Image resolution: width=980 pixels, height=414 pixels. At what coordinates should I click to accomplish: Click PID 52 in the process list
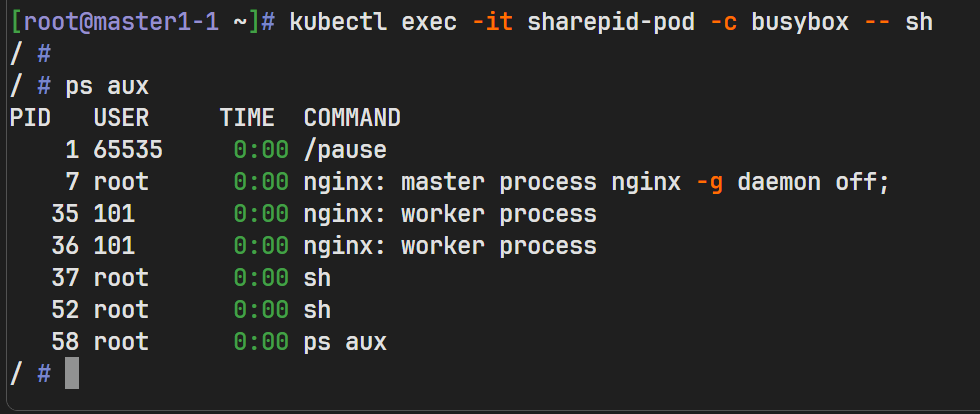click(x=64, y=310)
